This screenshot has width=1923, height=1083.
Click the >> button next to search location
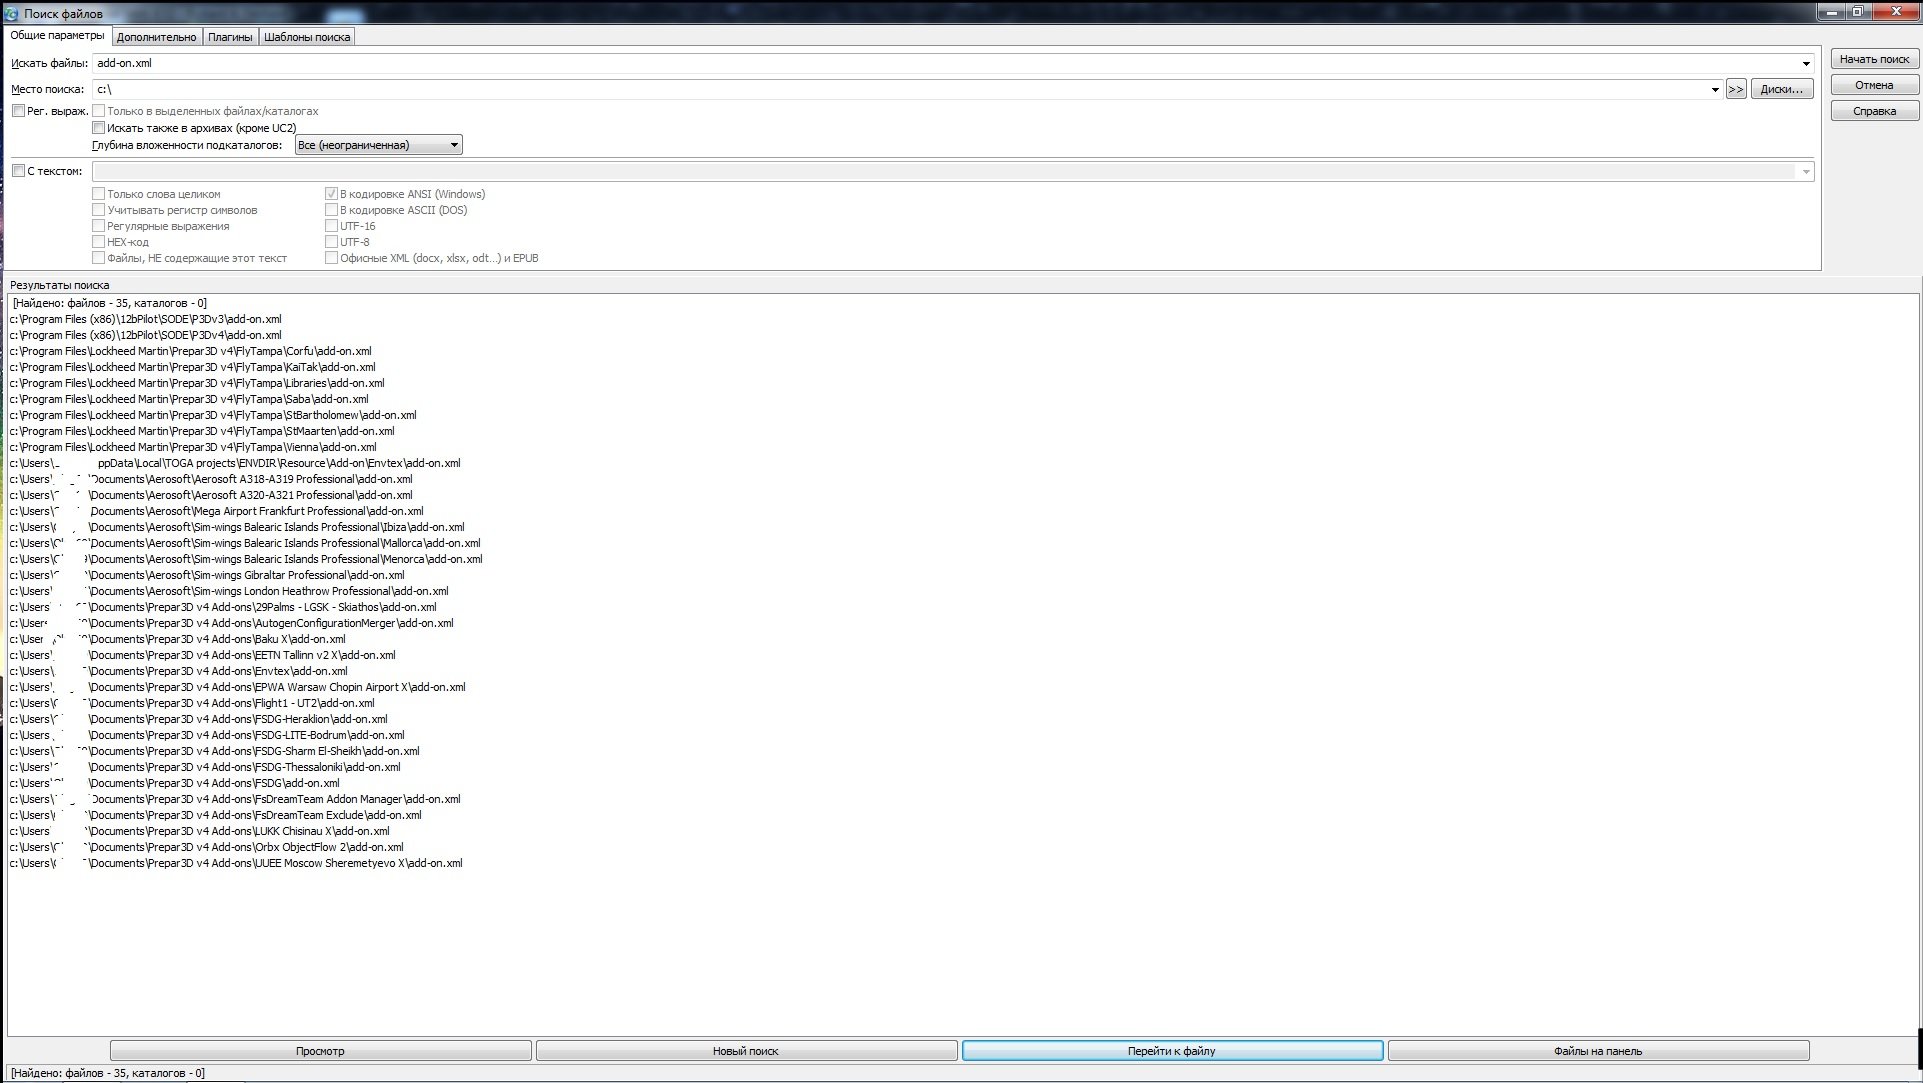pyautogui.click(x=1736, y=89)
